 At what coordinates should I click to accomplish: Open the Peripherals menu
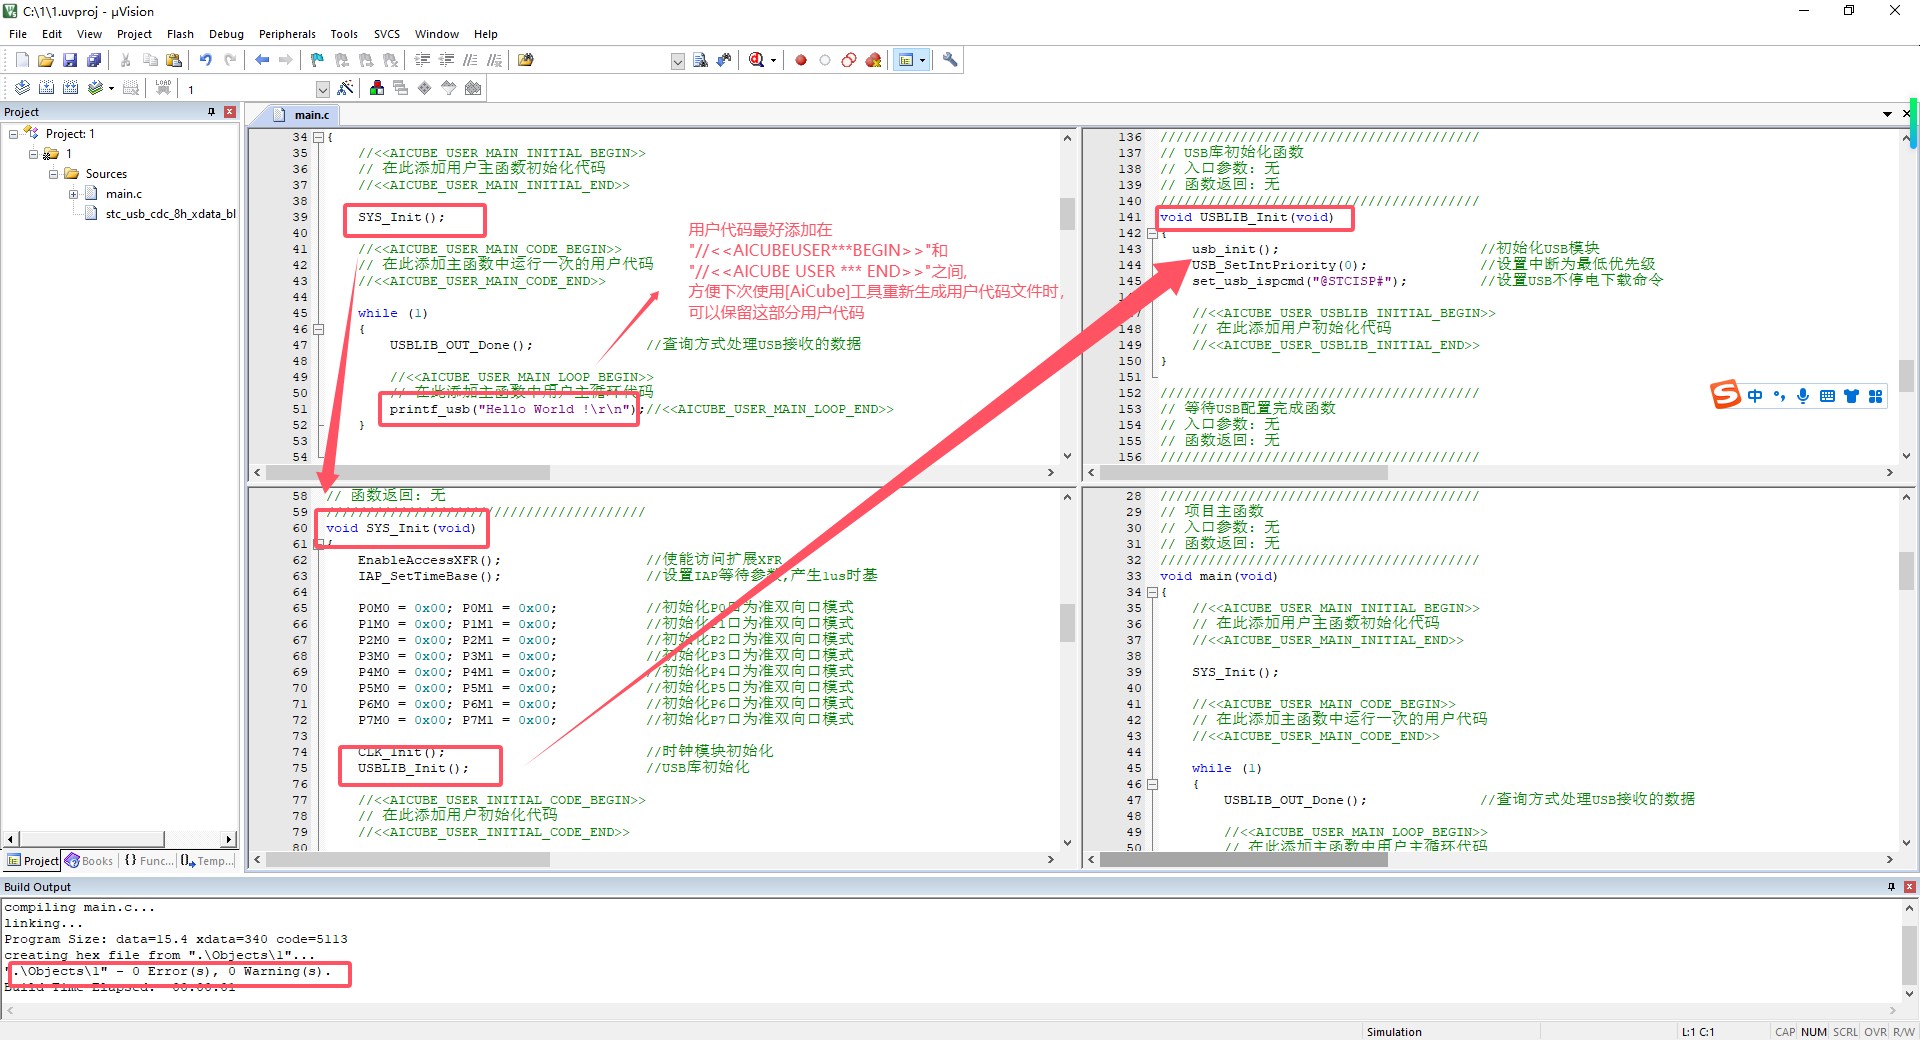(x=287, y=34)
